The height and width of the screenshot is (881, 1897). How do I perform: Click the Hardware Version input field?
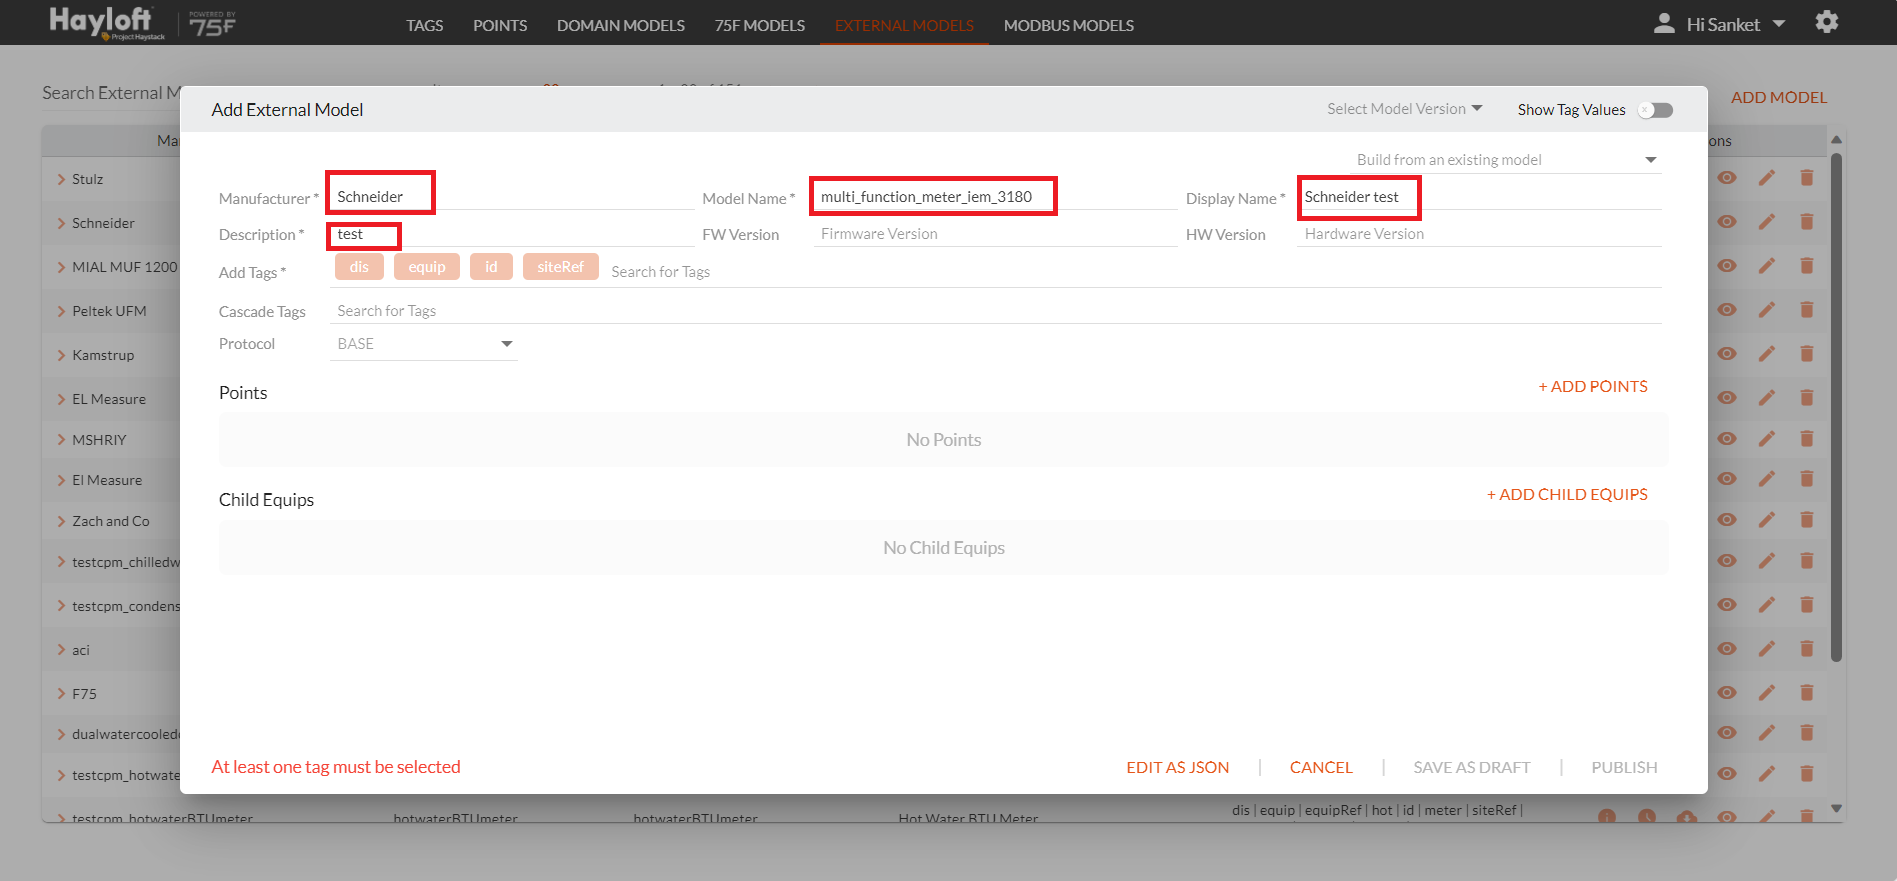click(1480, 234)
